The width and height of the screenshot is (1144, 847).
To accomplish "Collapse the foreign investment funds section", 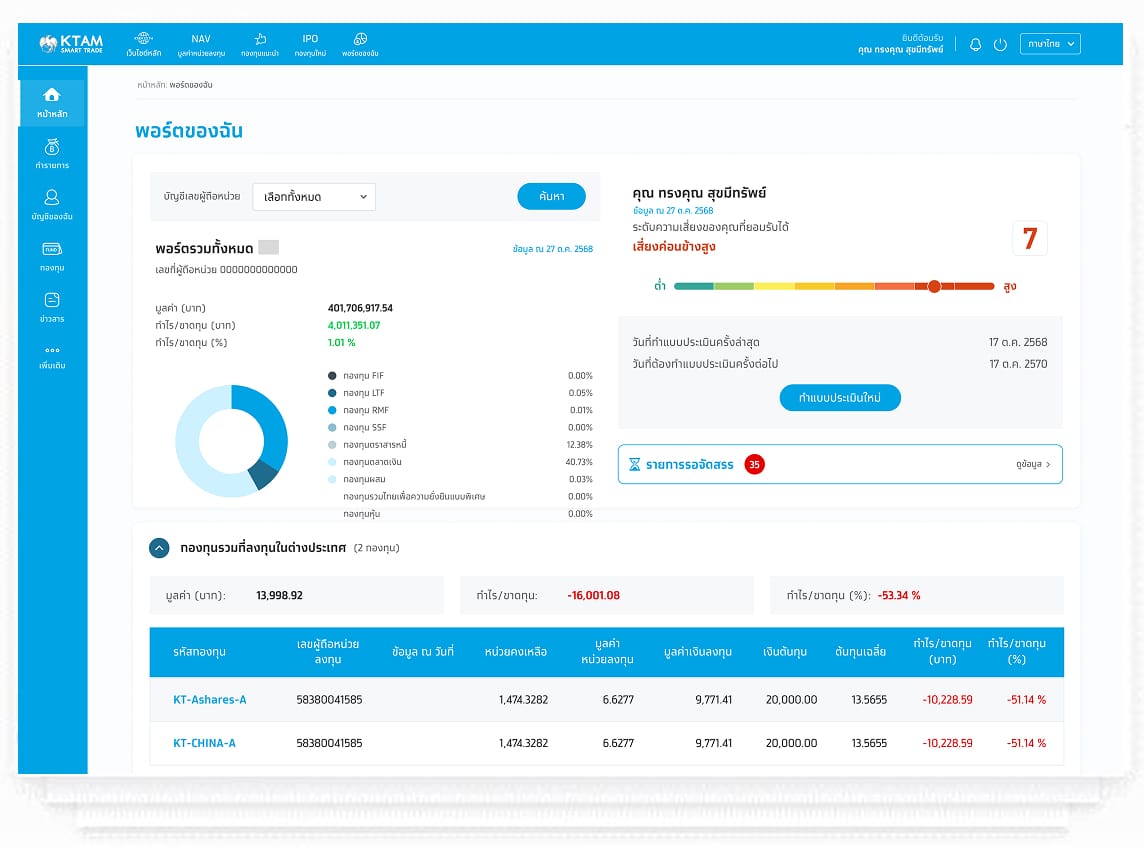I will click(159, 548).
